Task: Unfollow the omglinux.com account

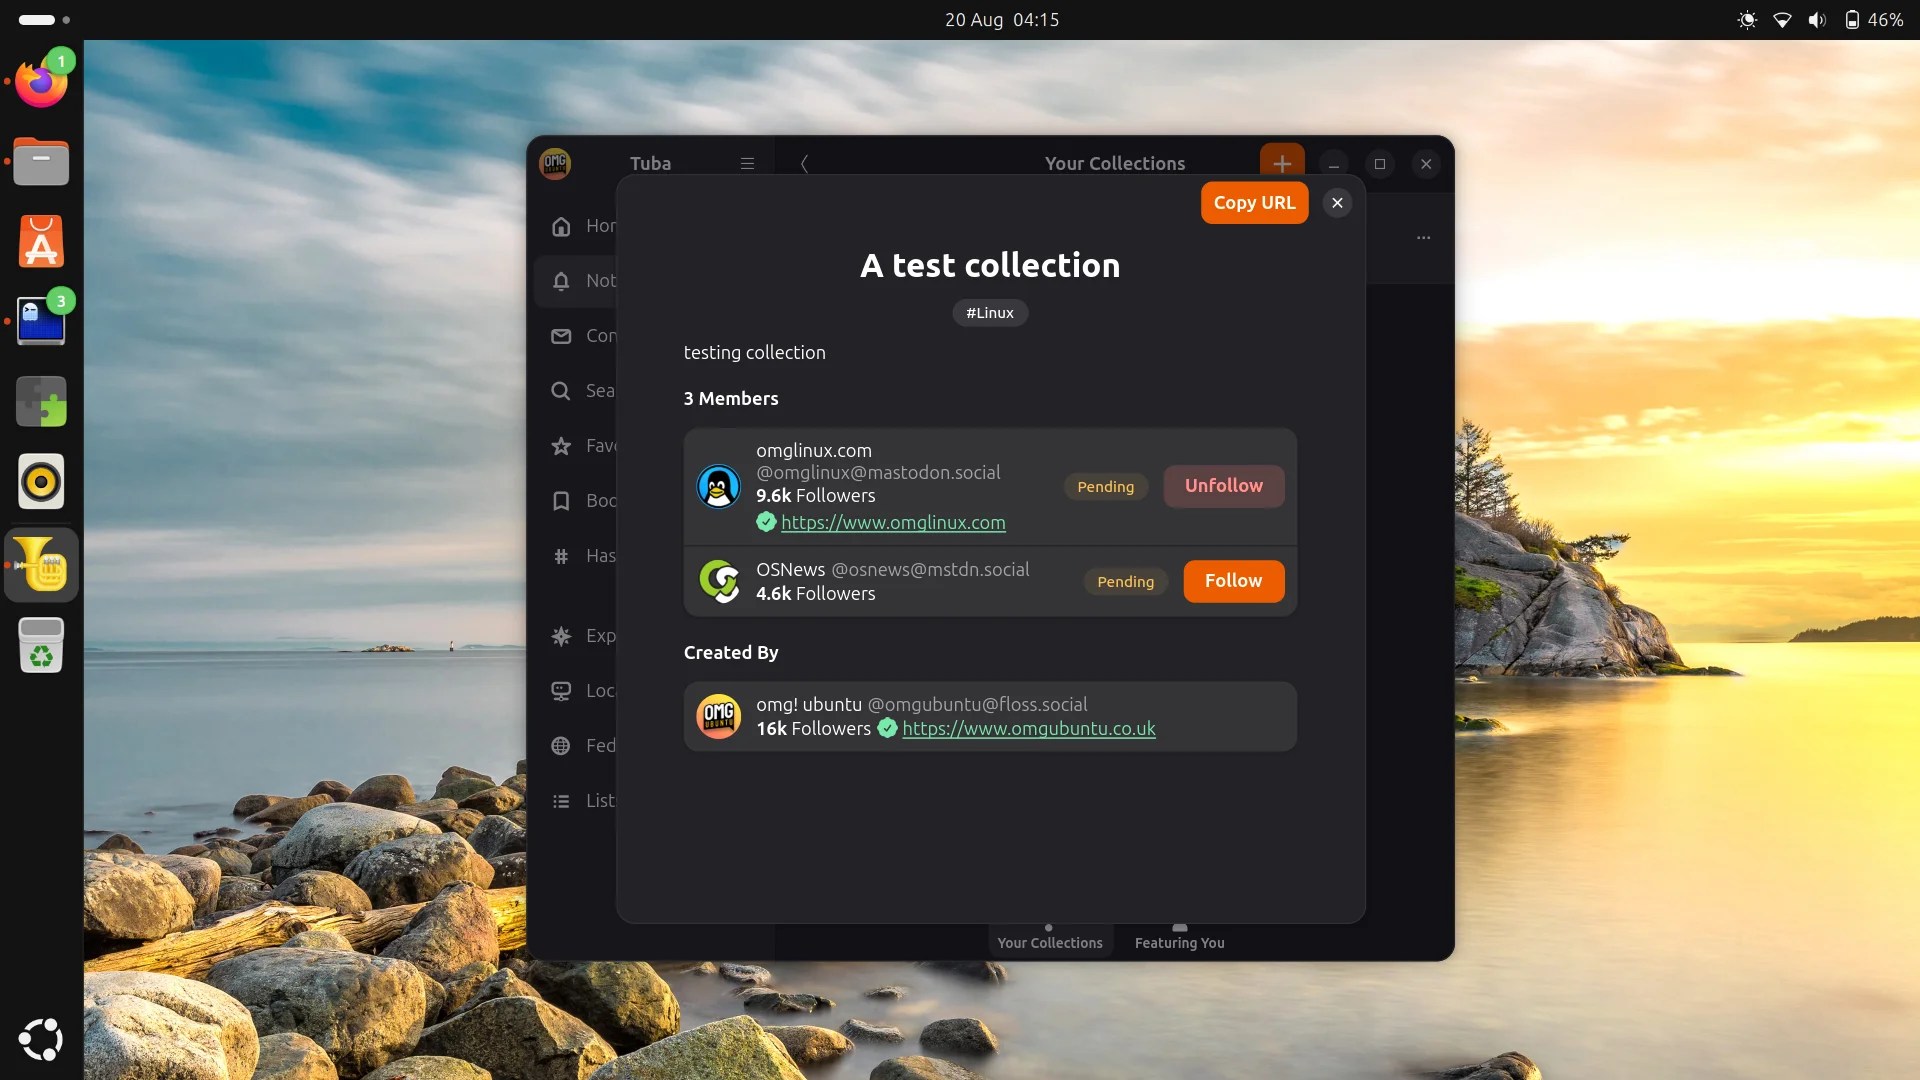Action: (x=1224, y=486)
